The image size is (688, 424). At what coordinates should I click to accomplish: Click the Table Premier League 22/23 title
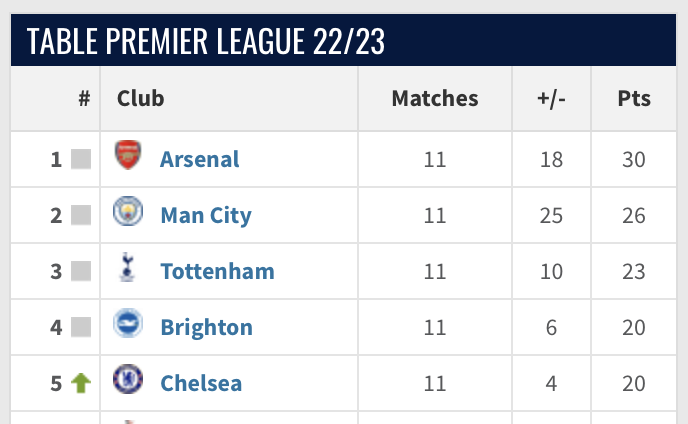pyautogui.click(x=206, y=42)
